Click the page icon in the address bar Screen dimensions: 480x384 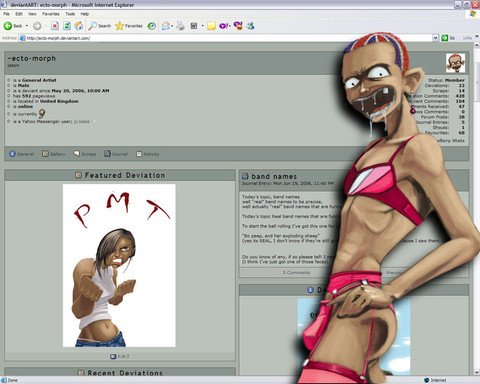[x=22, y=38]
